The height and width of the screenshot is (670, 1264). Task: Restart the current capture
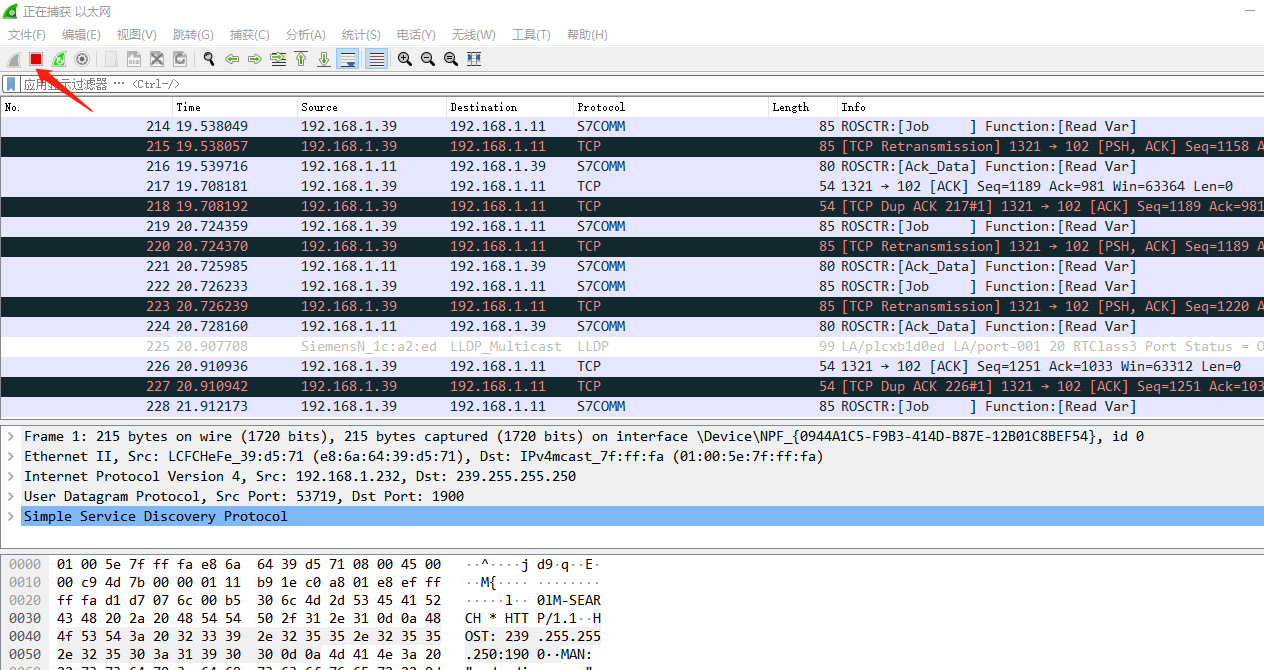coord(59,59)
